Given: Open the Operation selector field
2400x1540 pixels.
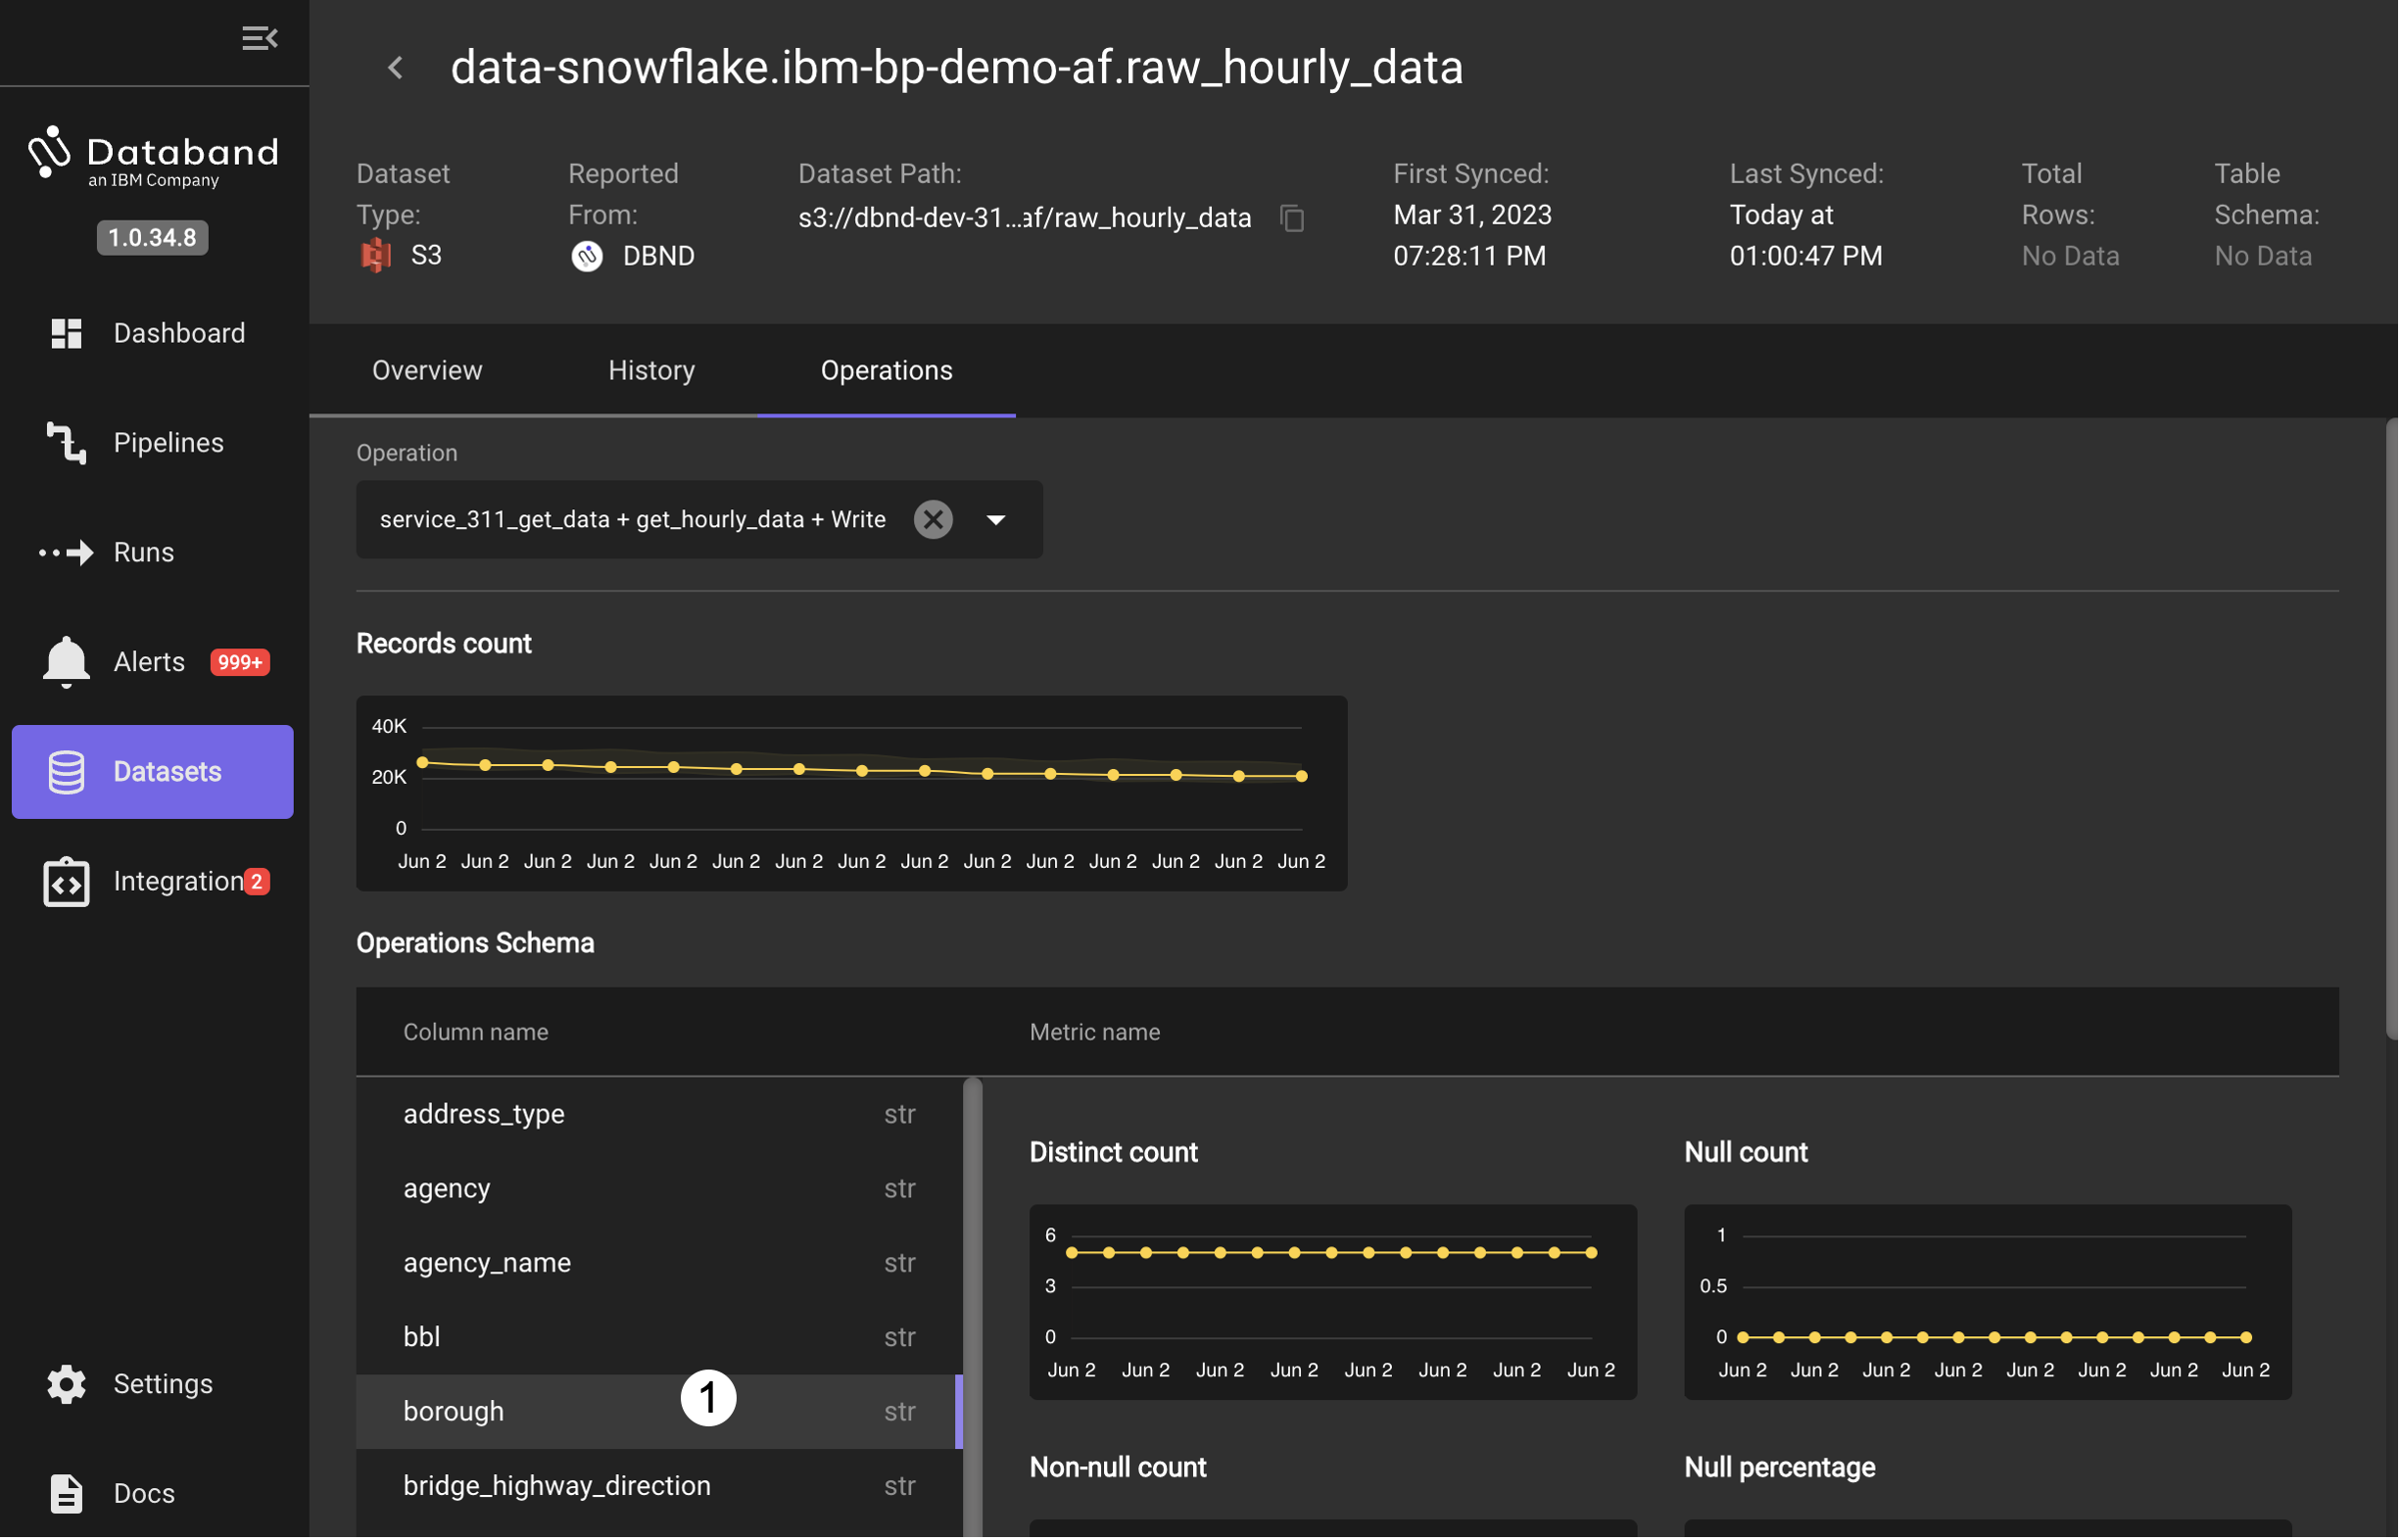Looking at the screenshot, I should coord(633,520).
